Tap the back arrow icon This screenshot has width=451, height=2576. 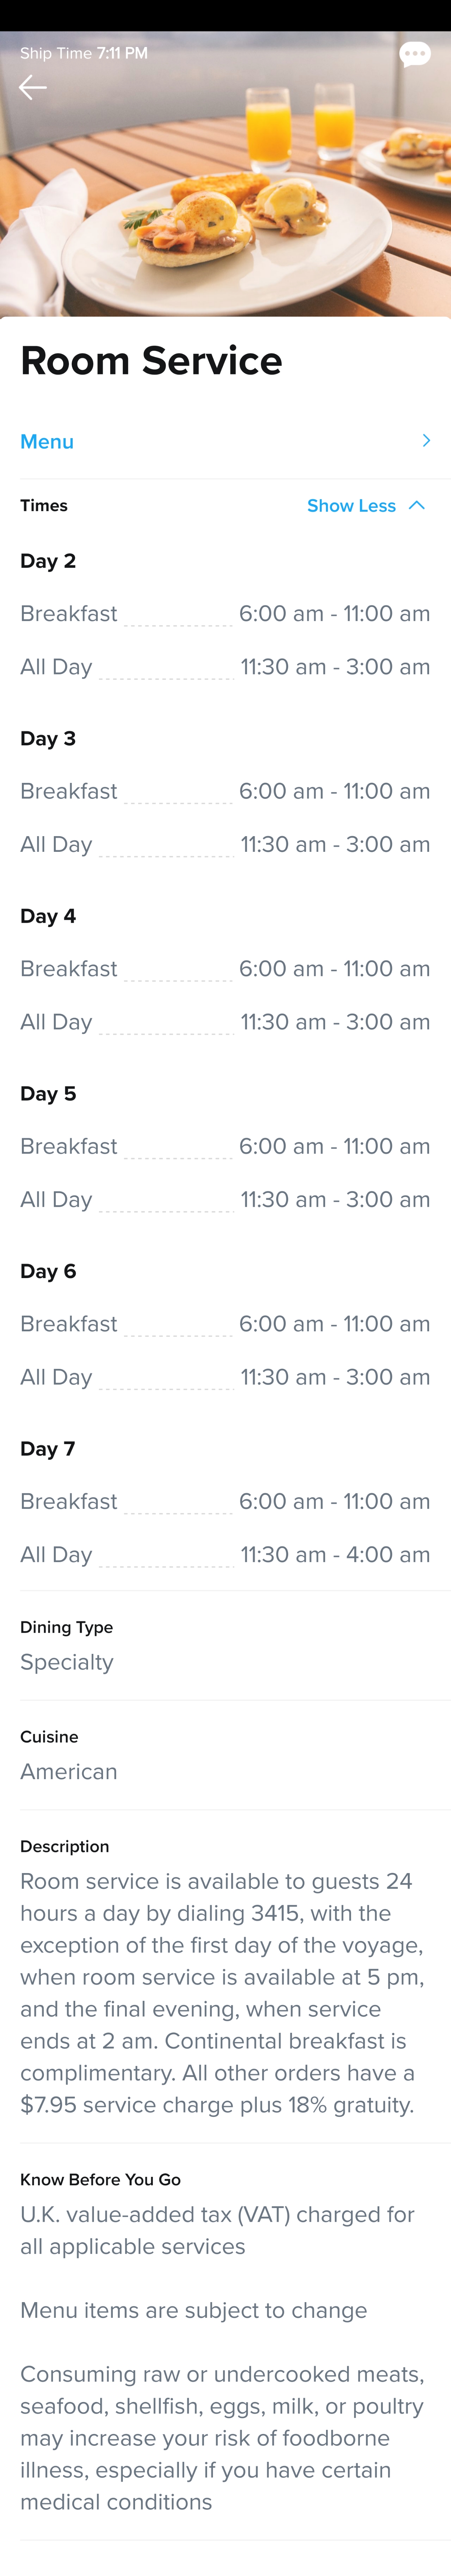point(33,88)
